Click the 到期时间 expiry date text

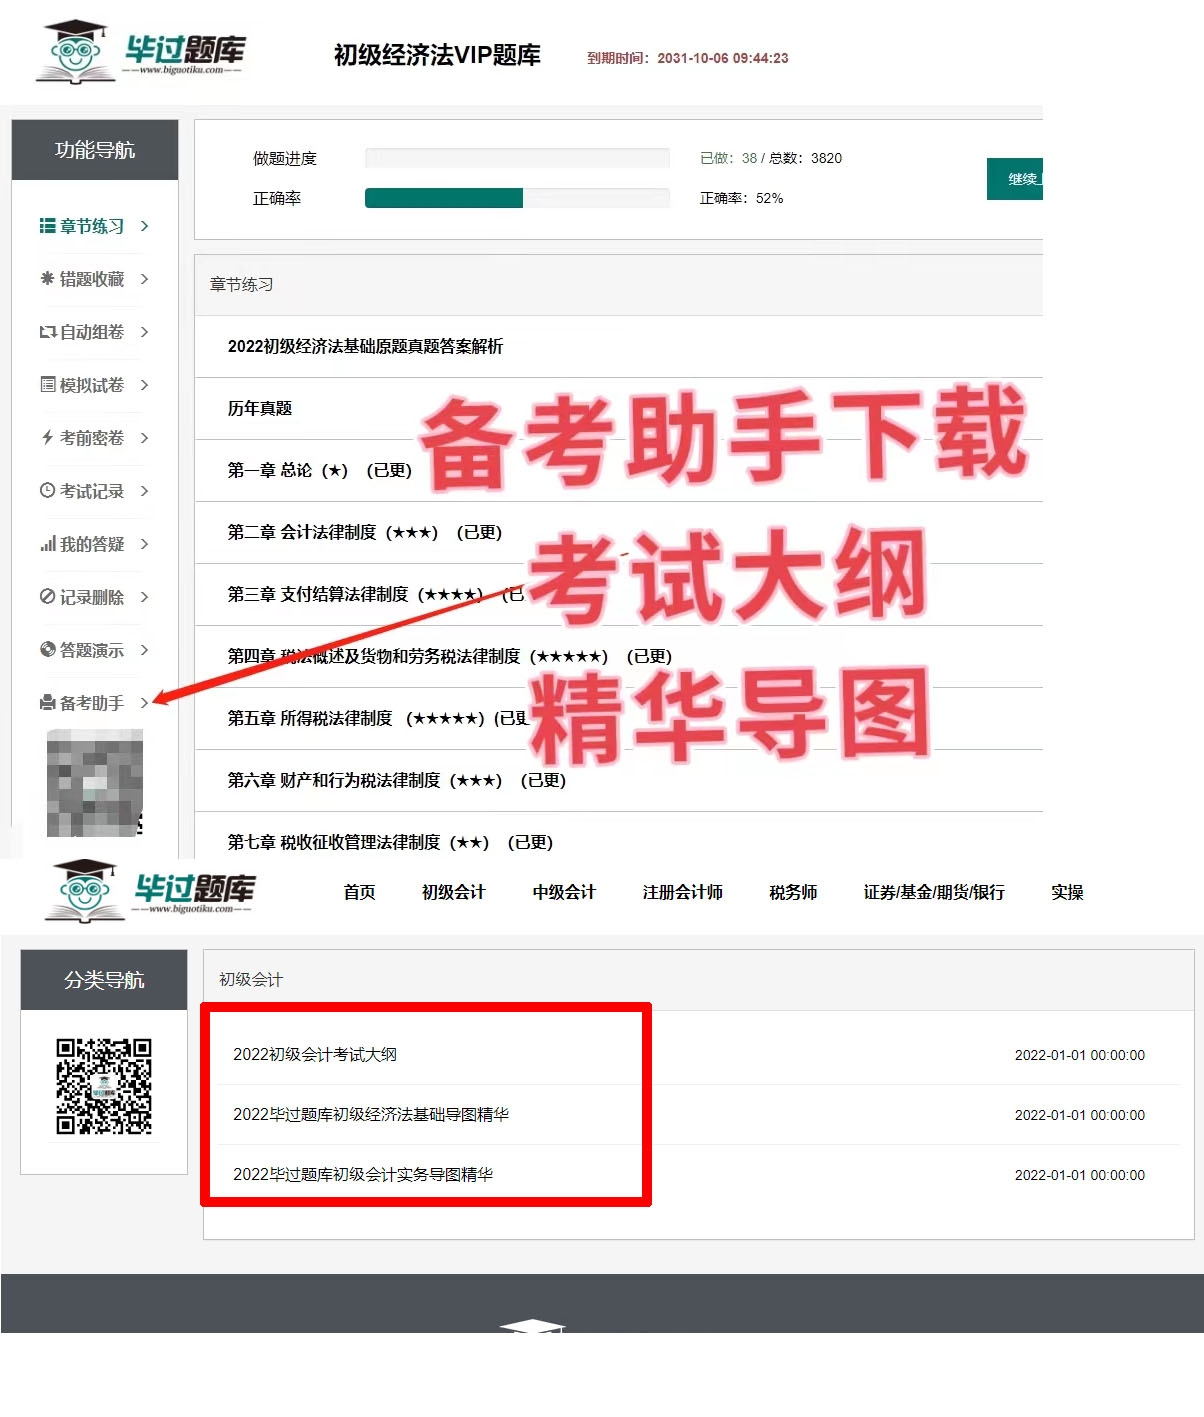[x=688, y=58]
